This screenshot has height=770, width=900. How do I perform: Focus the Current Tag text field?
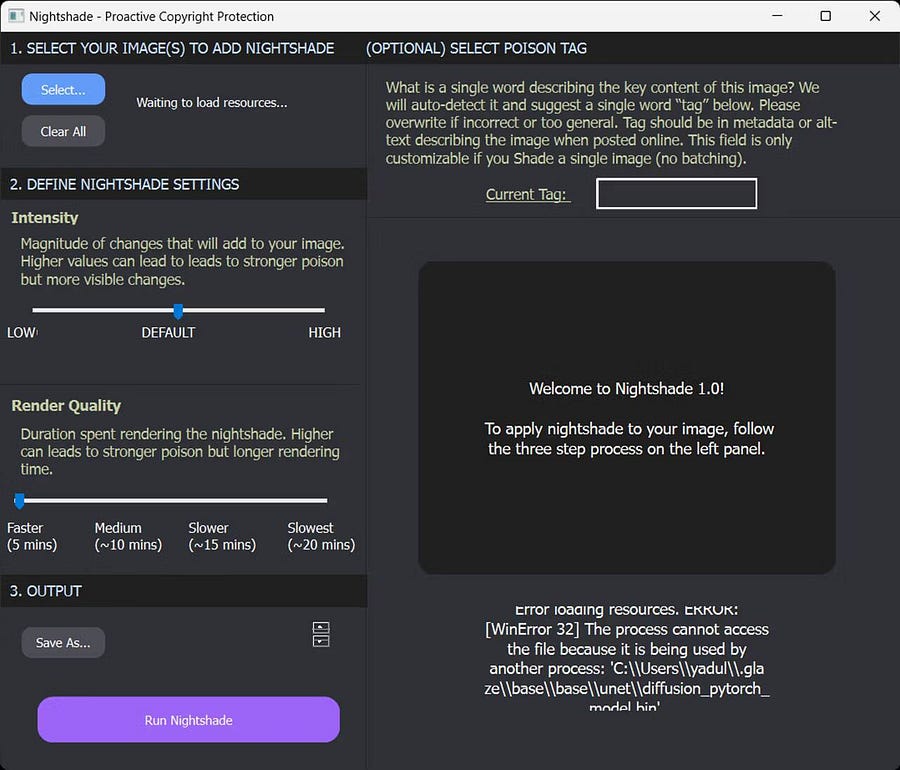click(676, 194)
